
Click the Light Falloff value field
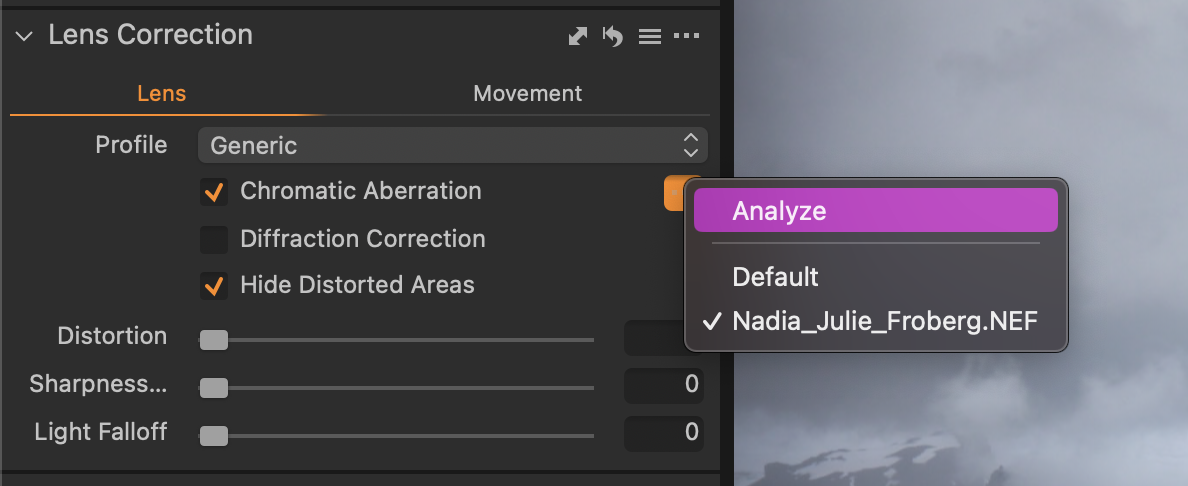664,432
